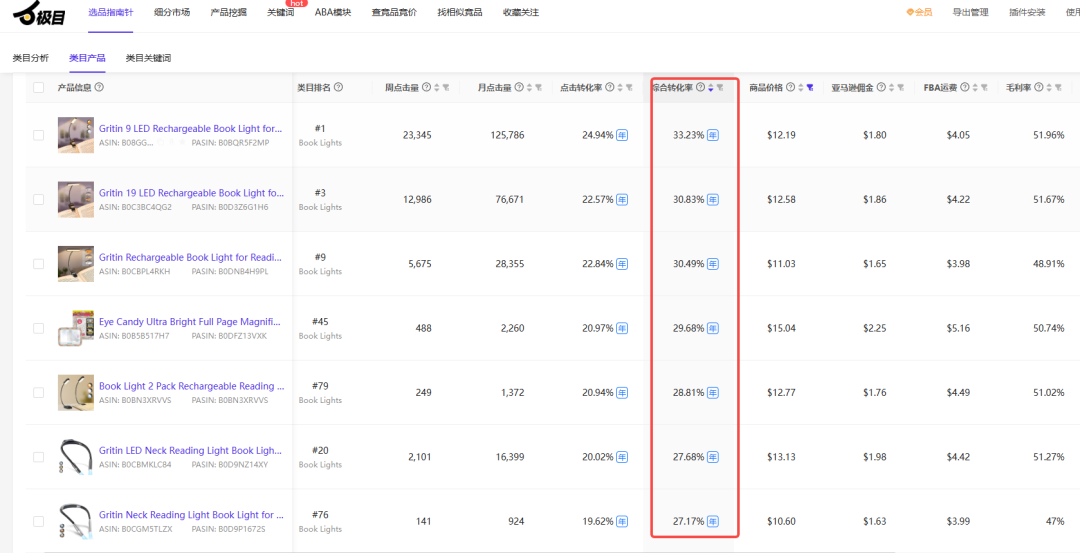Screen dimensions: 1080x553
Task: Sort table by 月点击量 column
Action: (529, 87)
